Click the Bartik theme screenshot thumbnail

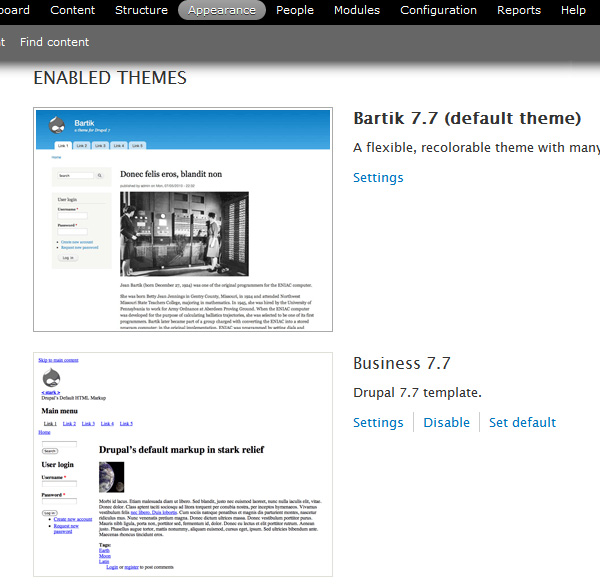click(183, 220)
